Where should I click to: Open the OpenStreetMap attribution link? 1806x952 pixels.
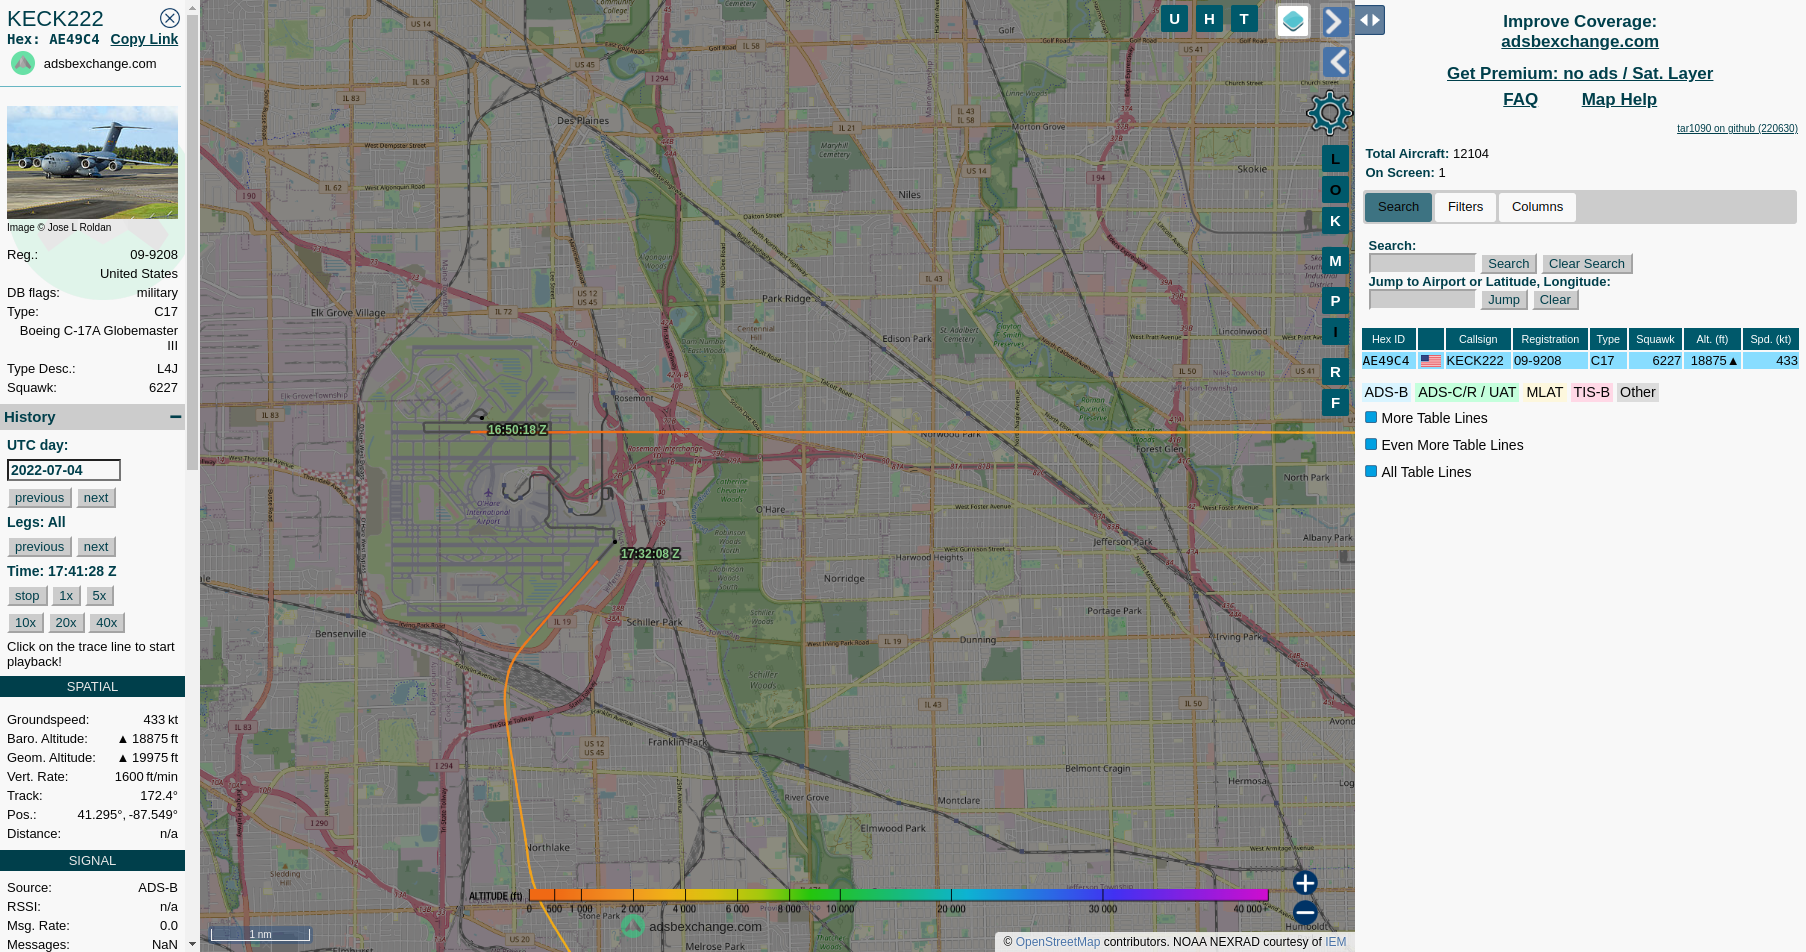coord(1057,942)
